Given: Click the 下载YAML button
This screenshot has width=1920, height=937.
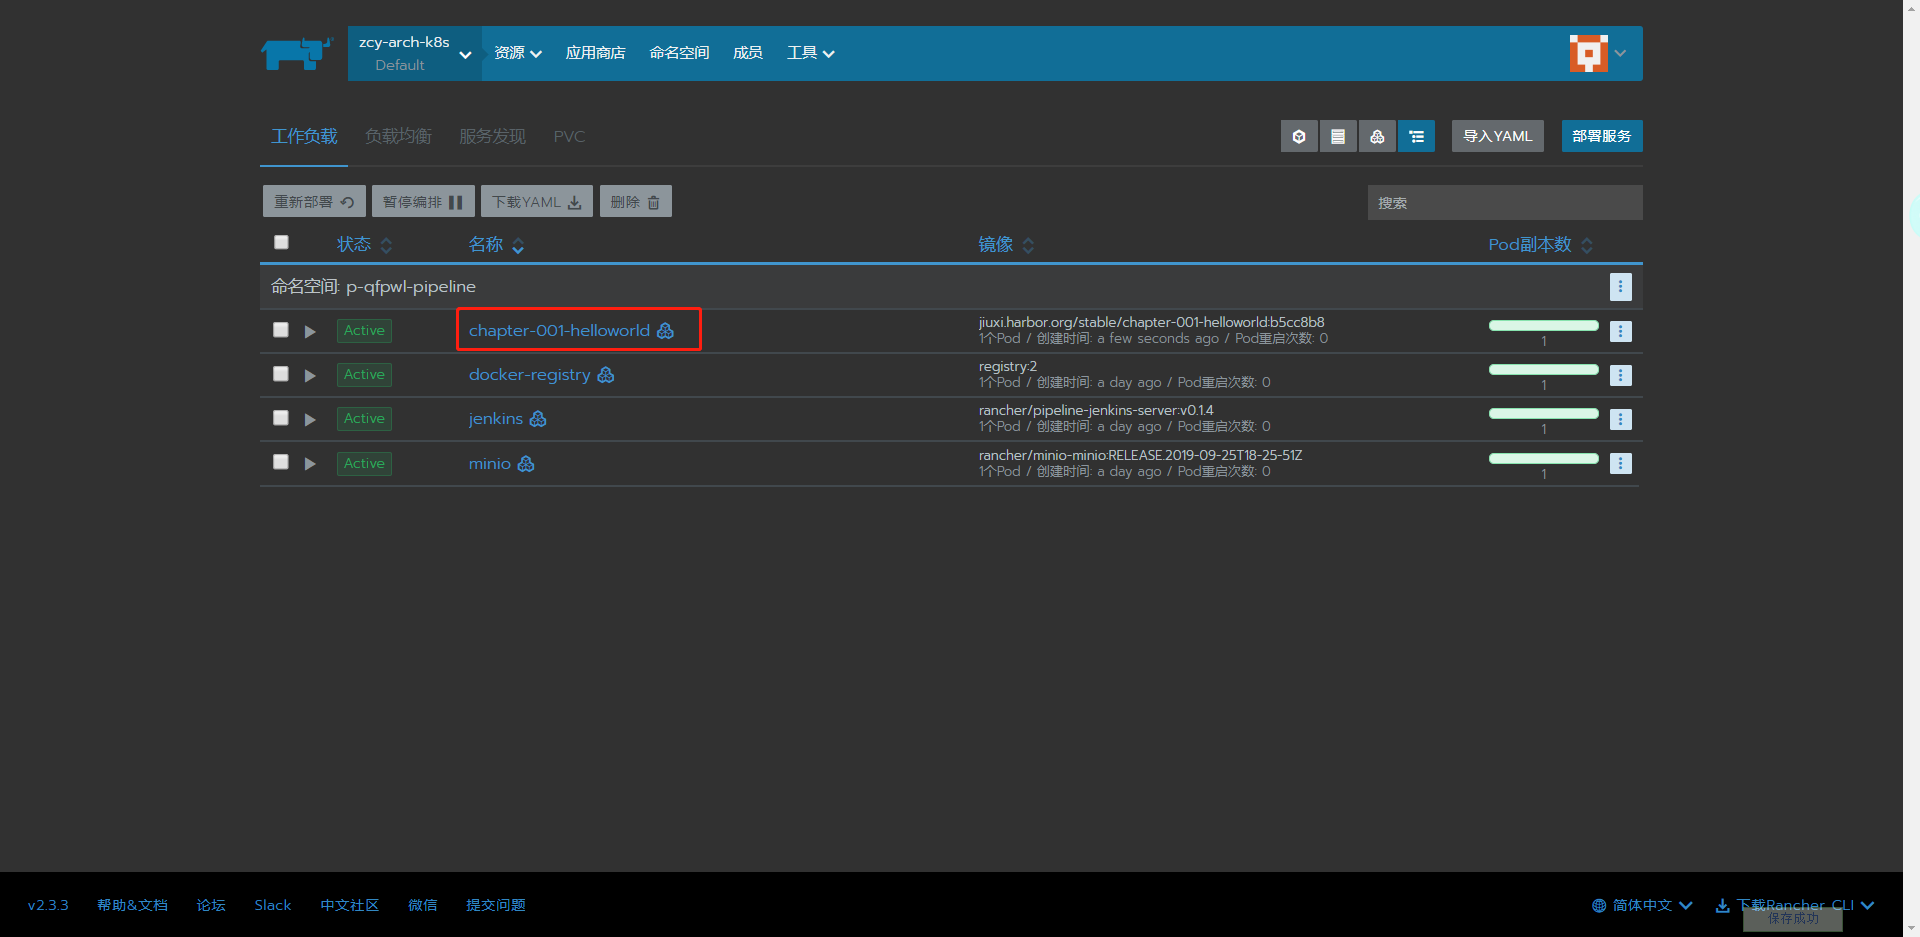Looking at the screenshot, I should pos(537,201).
